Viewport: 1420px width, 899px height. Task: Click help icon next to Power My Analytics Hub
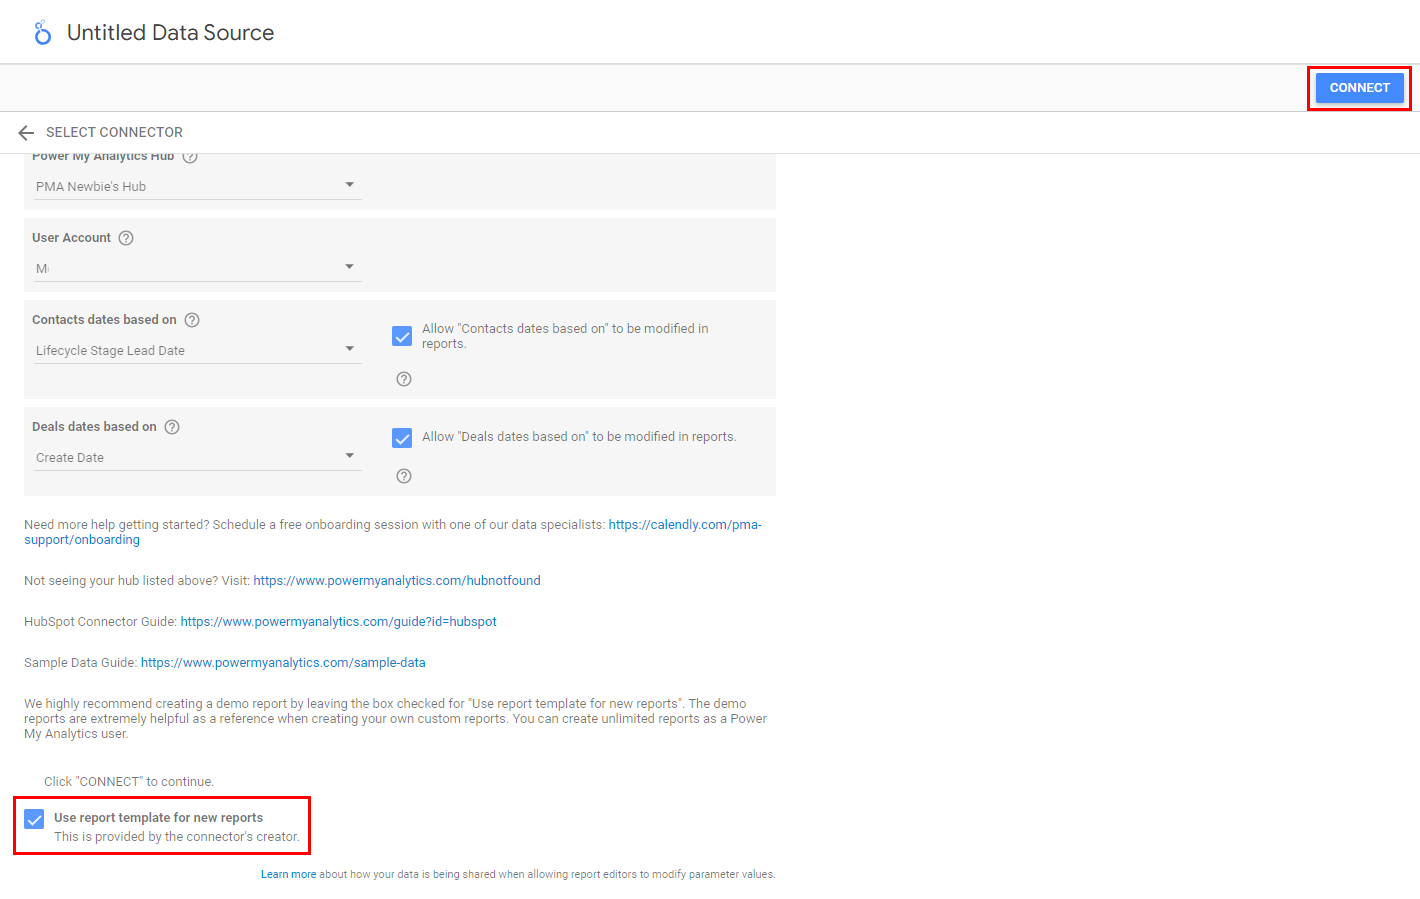[190, 157]
